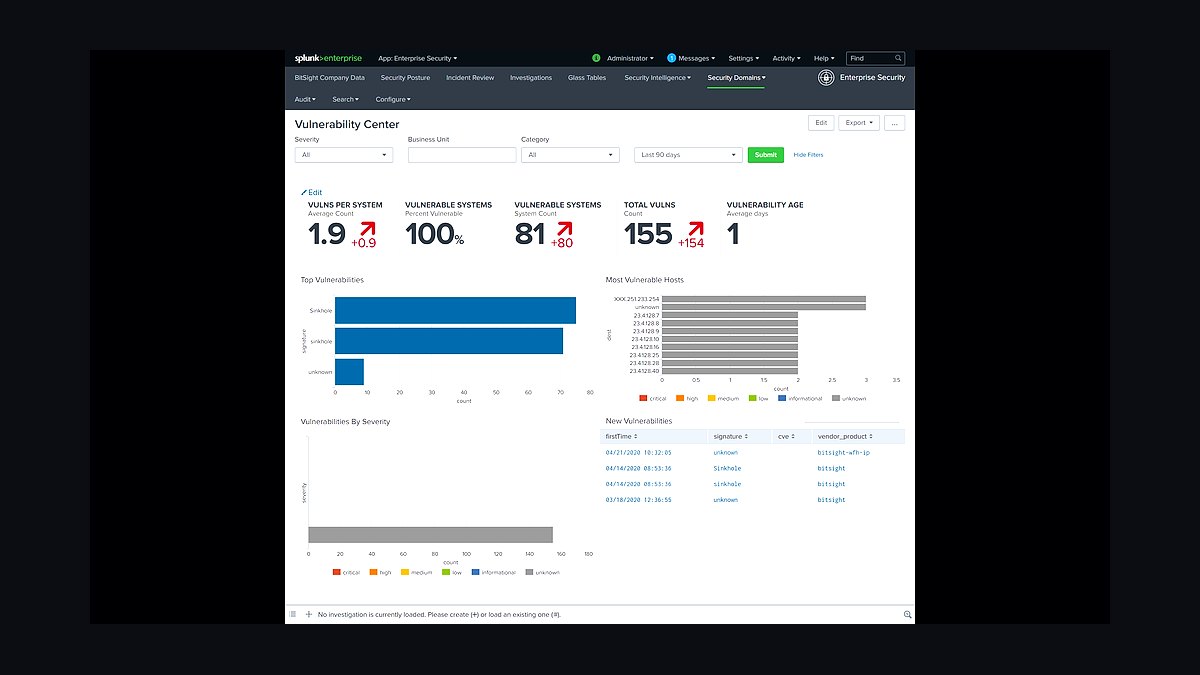1200x675 pixels.
Task: Expand the Security Intelligence menu
Action: click(x=657, y=77)
